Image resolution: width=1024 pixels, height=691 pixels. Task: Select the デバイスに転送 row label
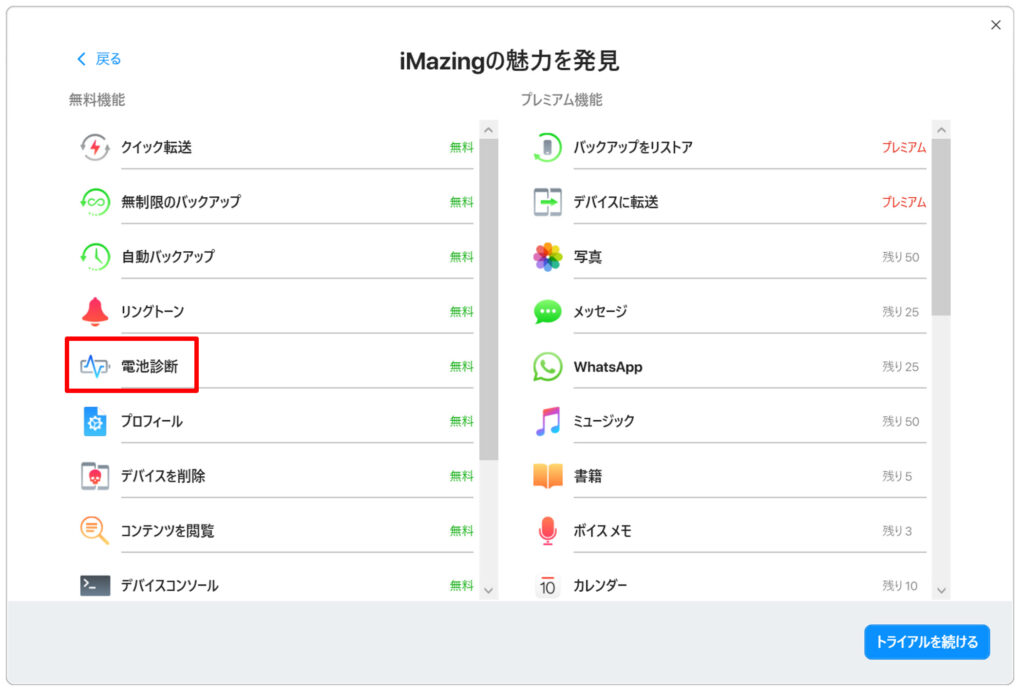(616, 202)
